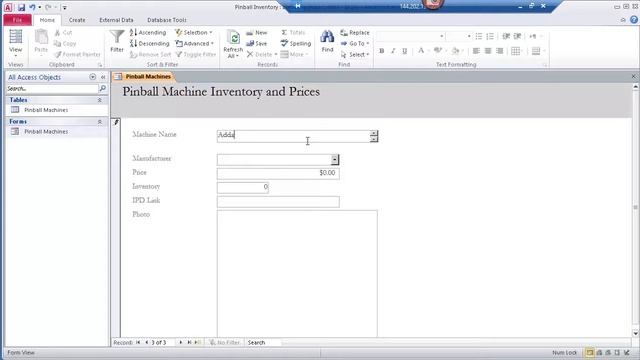Switch to the Home ribbon tab

click(47, 20)
